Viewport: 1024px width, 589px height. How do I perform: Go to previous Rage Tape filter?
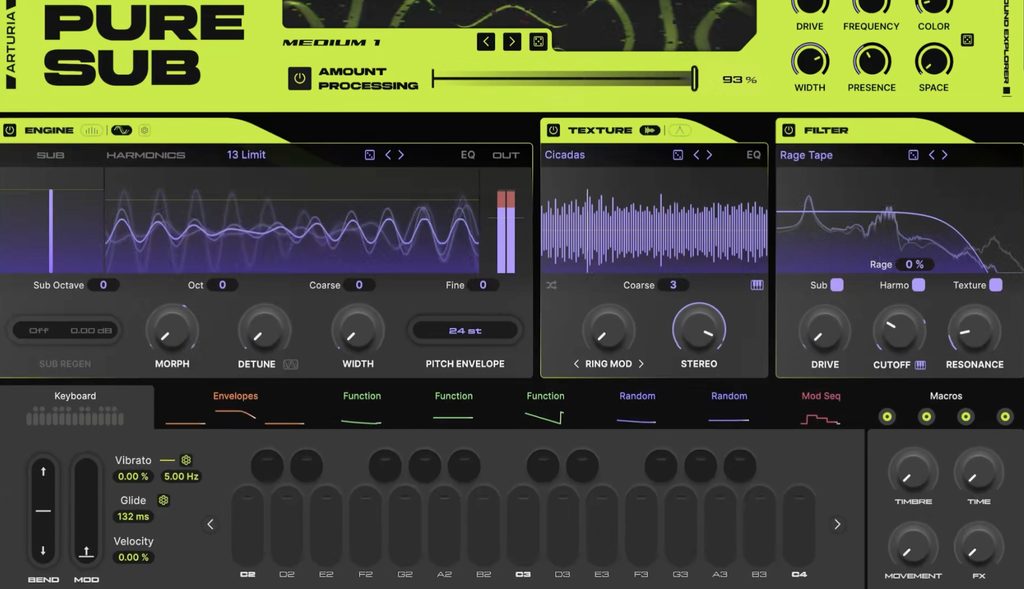point(931,155)
